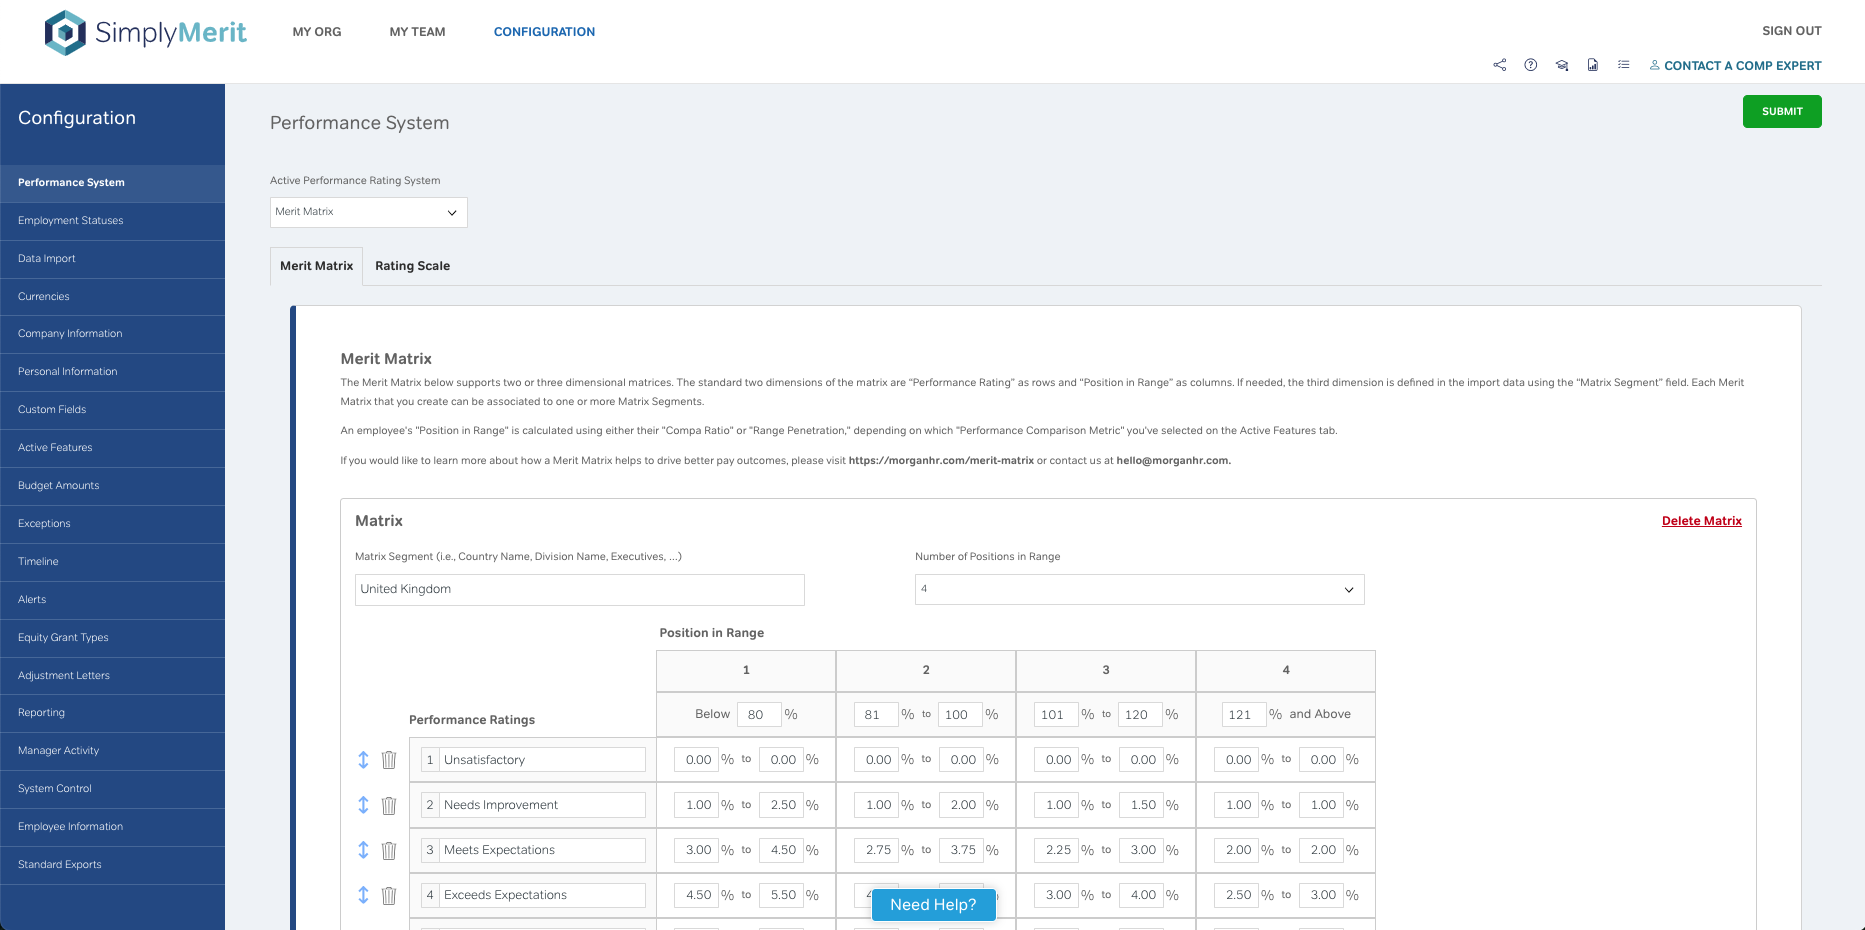Viewport: 1865px width, 930px height.
Task: Go to Exceptions page
Action: (x=112, y=524)
